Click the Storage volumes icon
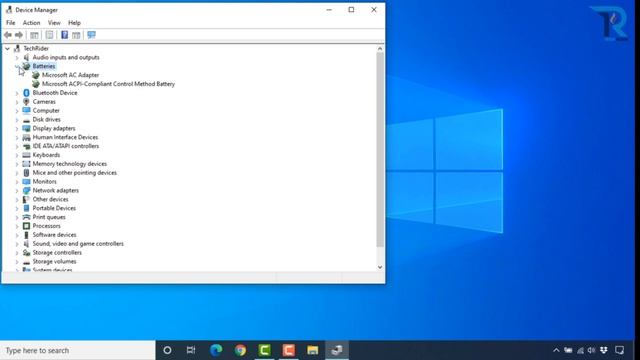The height and width of the screenshot is (360, 640). [27, 262]
